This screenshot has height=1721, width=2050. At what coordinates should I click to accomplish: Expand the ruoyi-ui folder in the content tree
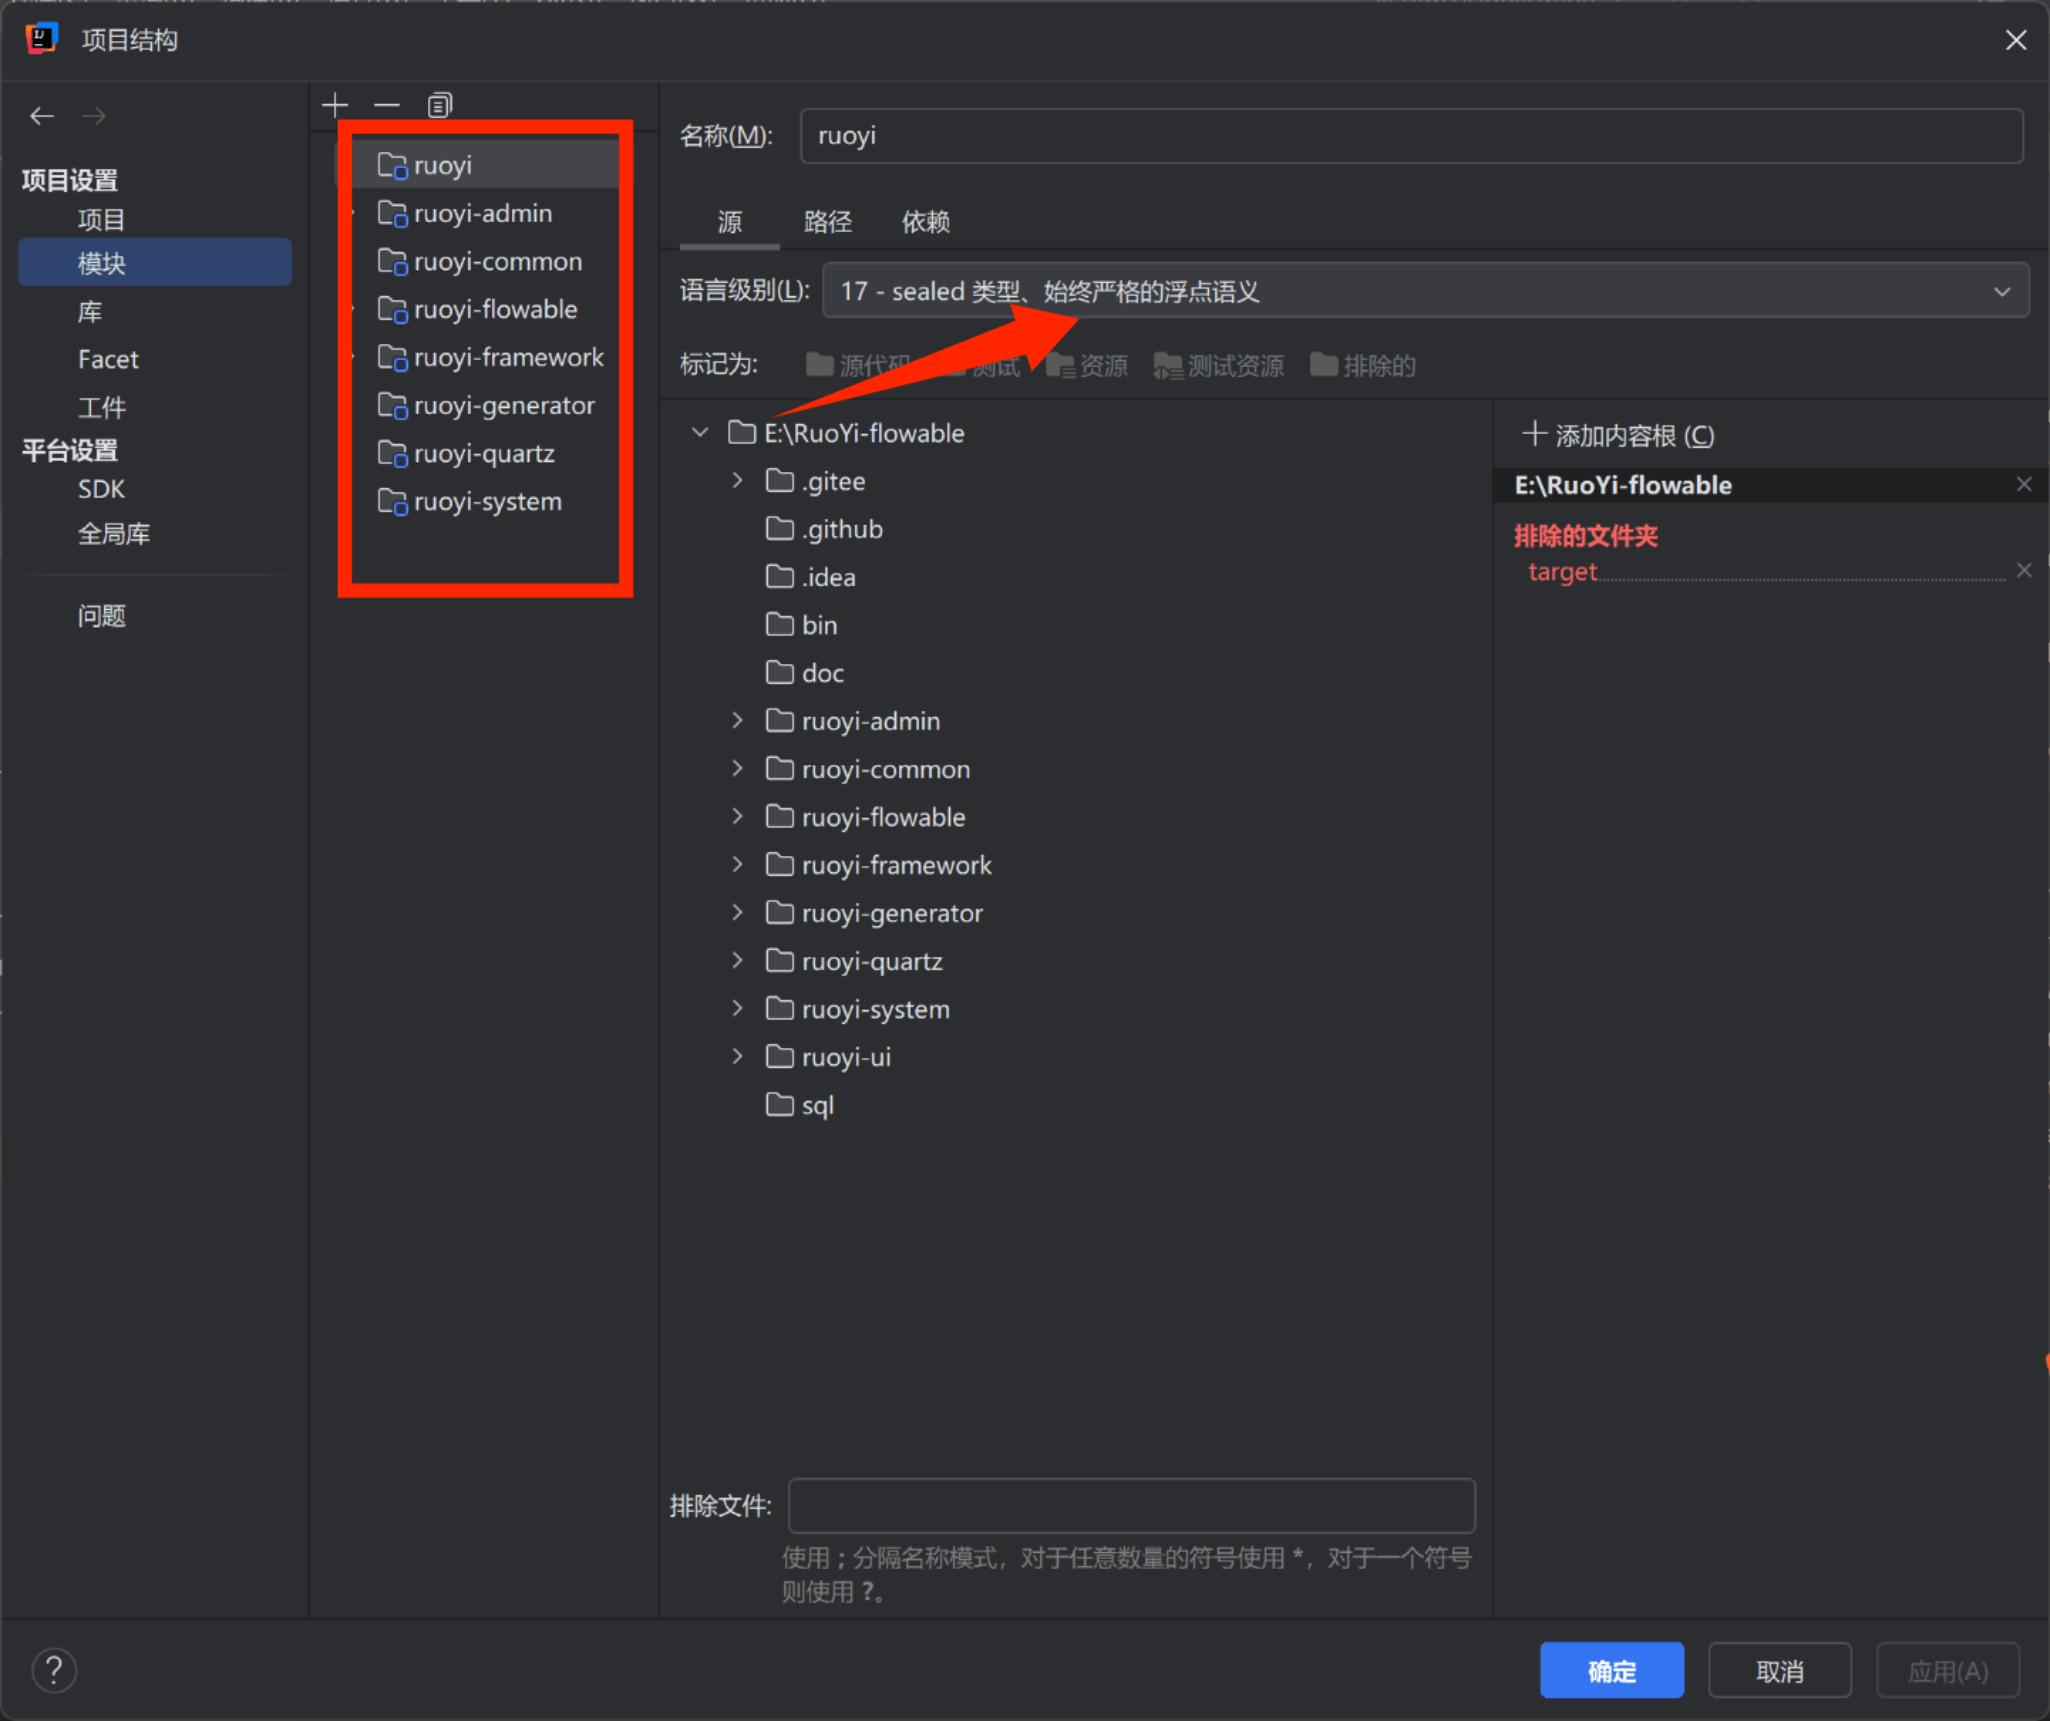[738, 1056]
